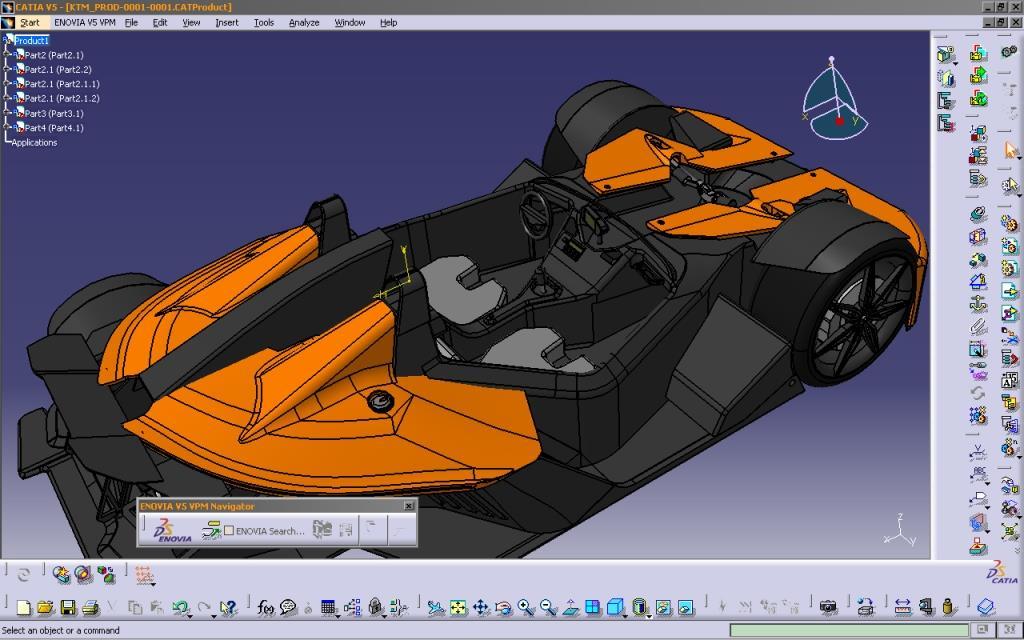Click the Applications tree entry
The width and height of the screenshot is (1024, 640).
tap(34, 142)
